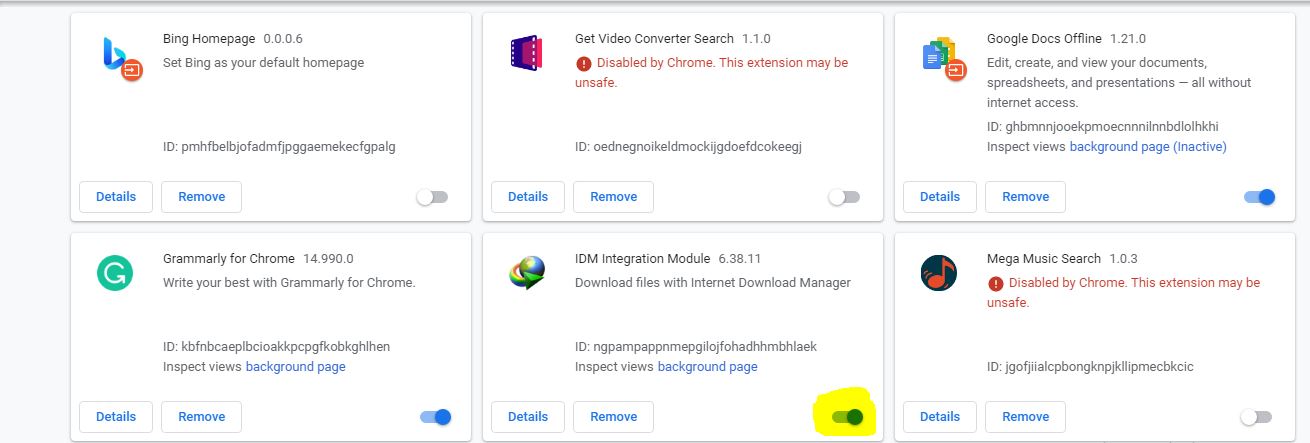This screenshot has height=443, width=1310.
Task: Click red warning icon on Mega Music Search
Action: 995,283
